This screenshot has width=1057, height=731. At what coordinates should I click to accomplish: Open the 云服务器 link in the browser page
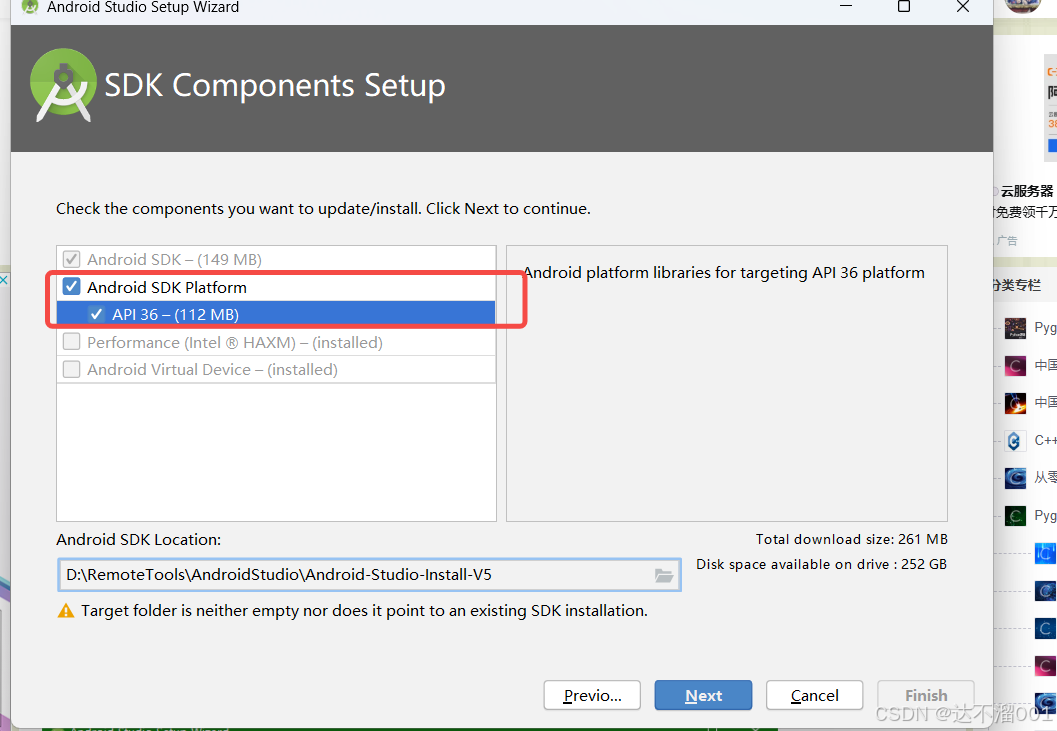(x=1027, y=191)
